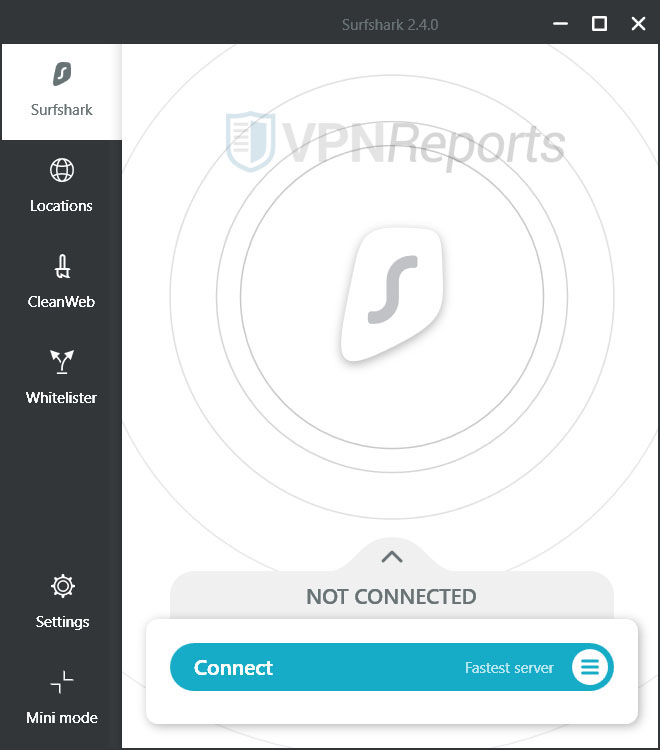The width and height of the screenshot is (660, 750).
Task: Click the Settings label in sidebar
Action: click(x=62, y=622)
